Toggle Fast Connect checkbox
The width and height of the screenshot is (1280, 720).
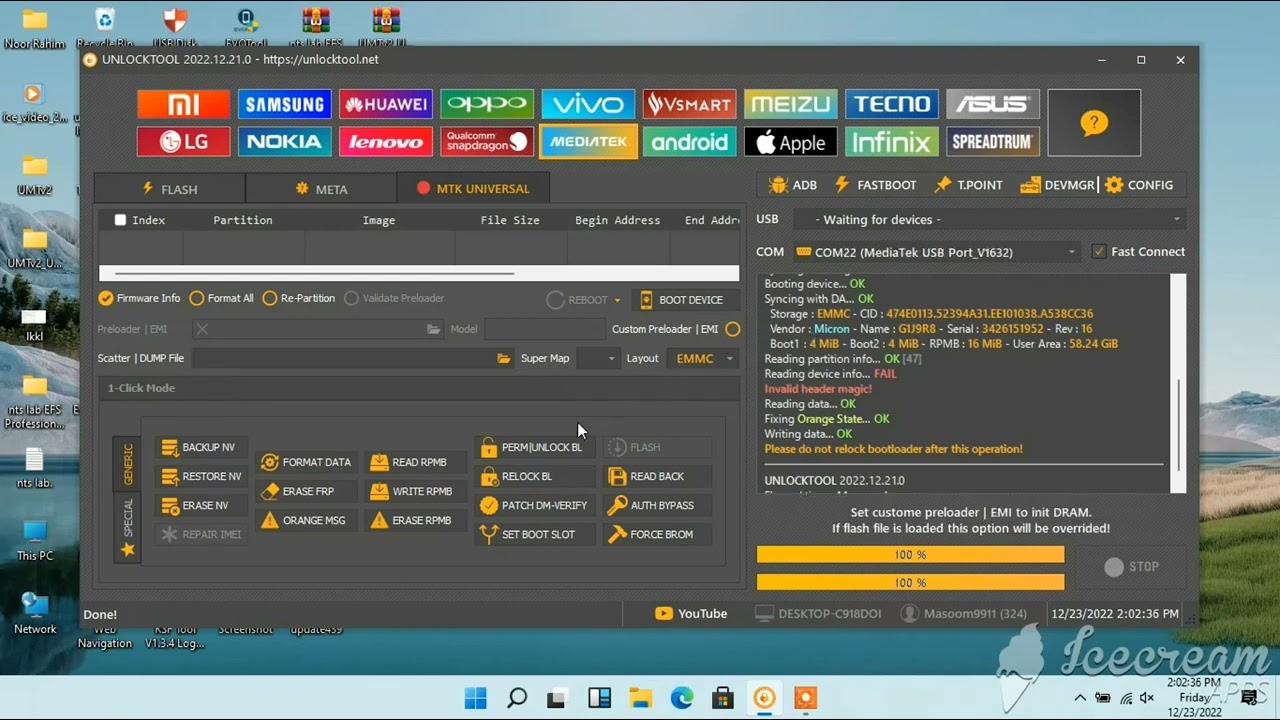[x=1099, y=252]
